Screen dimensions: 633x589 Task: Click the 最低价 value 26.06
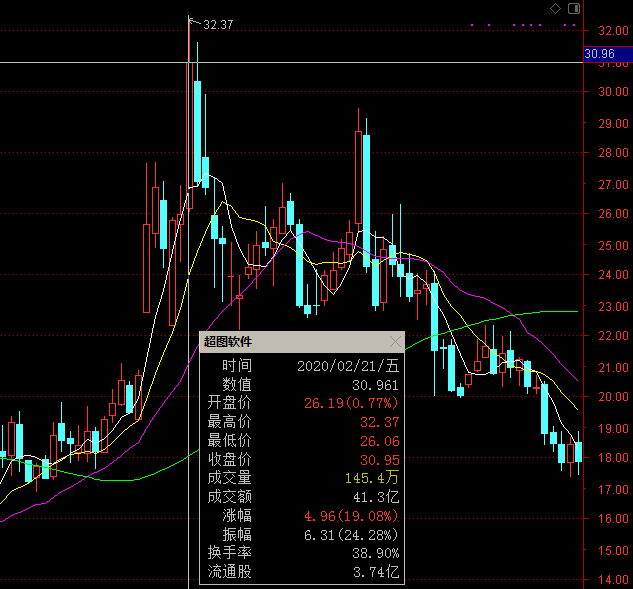(379, 441)
